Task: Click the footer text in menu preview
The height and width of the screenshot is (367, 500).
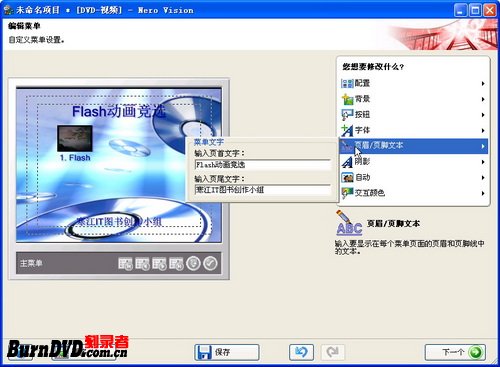Action: click(119, 221)
